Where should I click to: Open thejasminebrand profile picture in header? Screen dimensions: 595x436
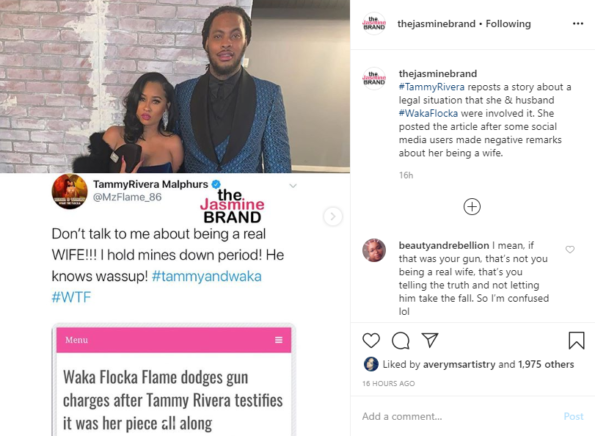point(374,24)
